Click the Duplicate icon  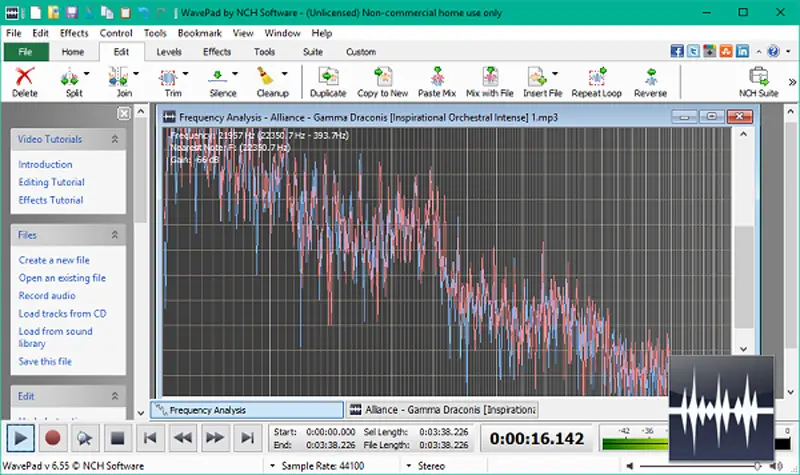pos(327,80)
